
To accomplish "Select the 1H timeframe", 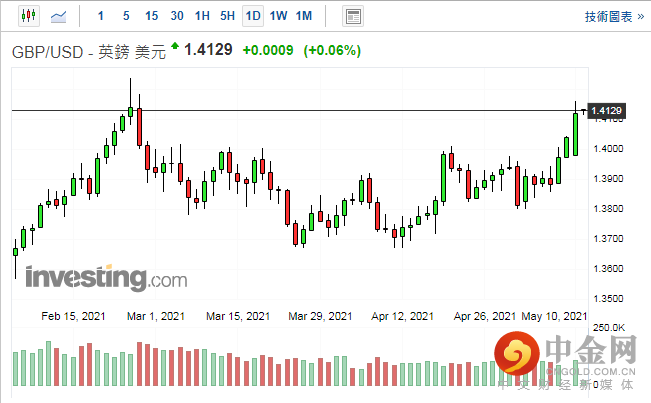I will pos(202,16).
